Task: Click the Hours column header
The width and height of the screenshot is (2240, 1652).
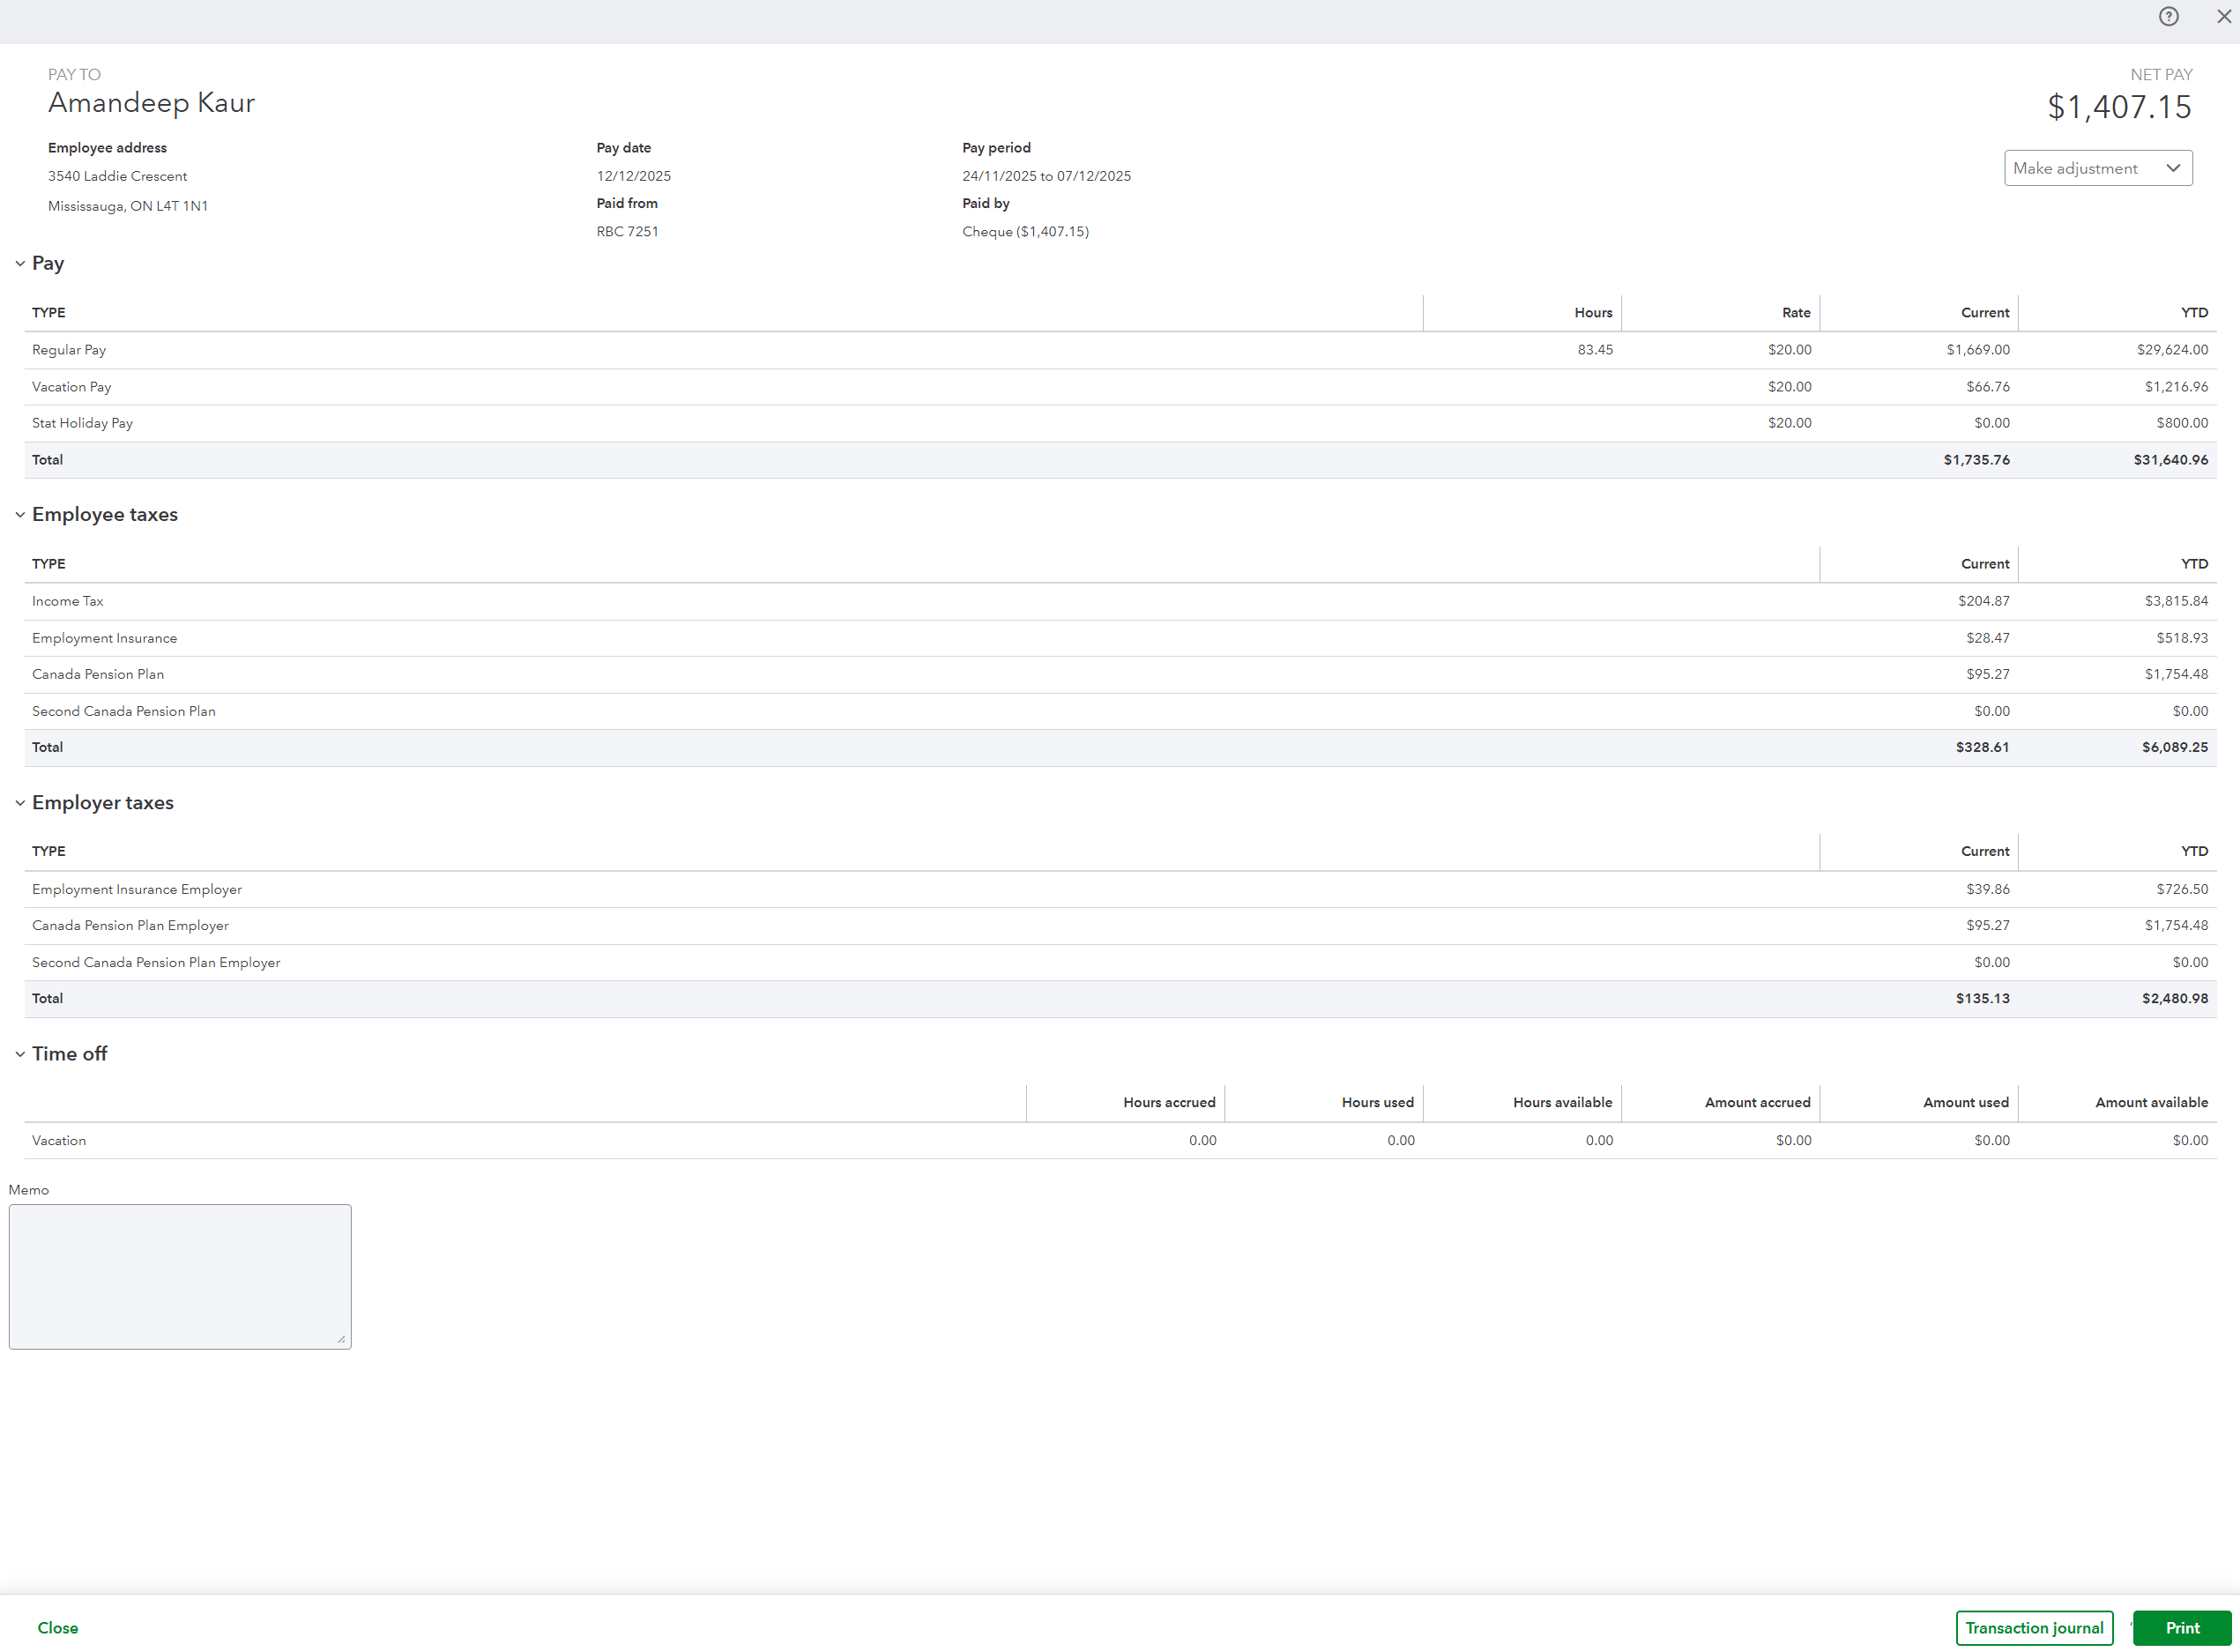Action: coord(1592,313)
